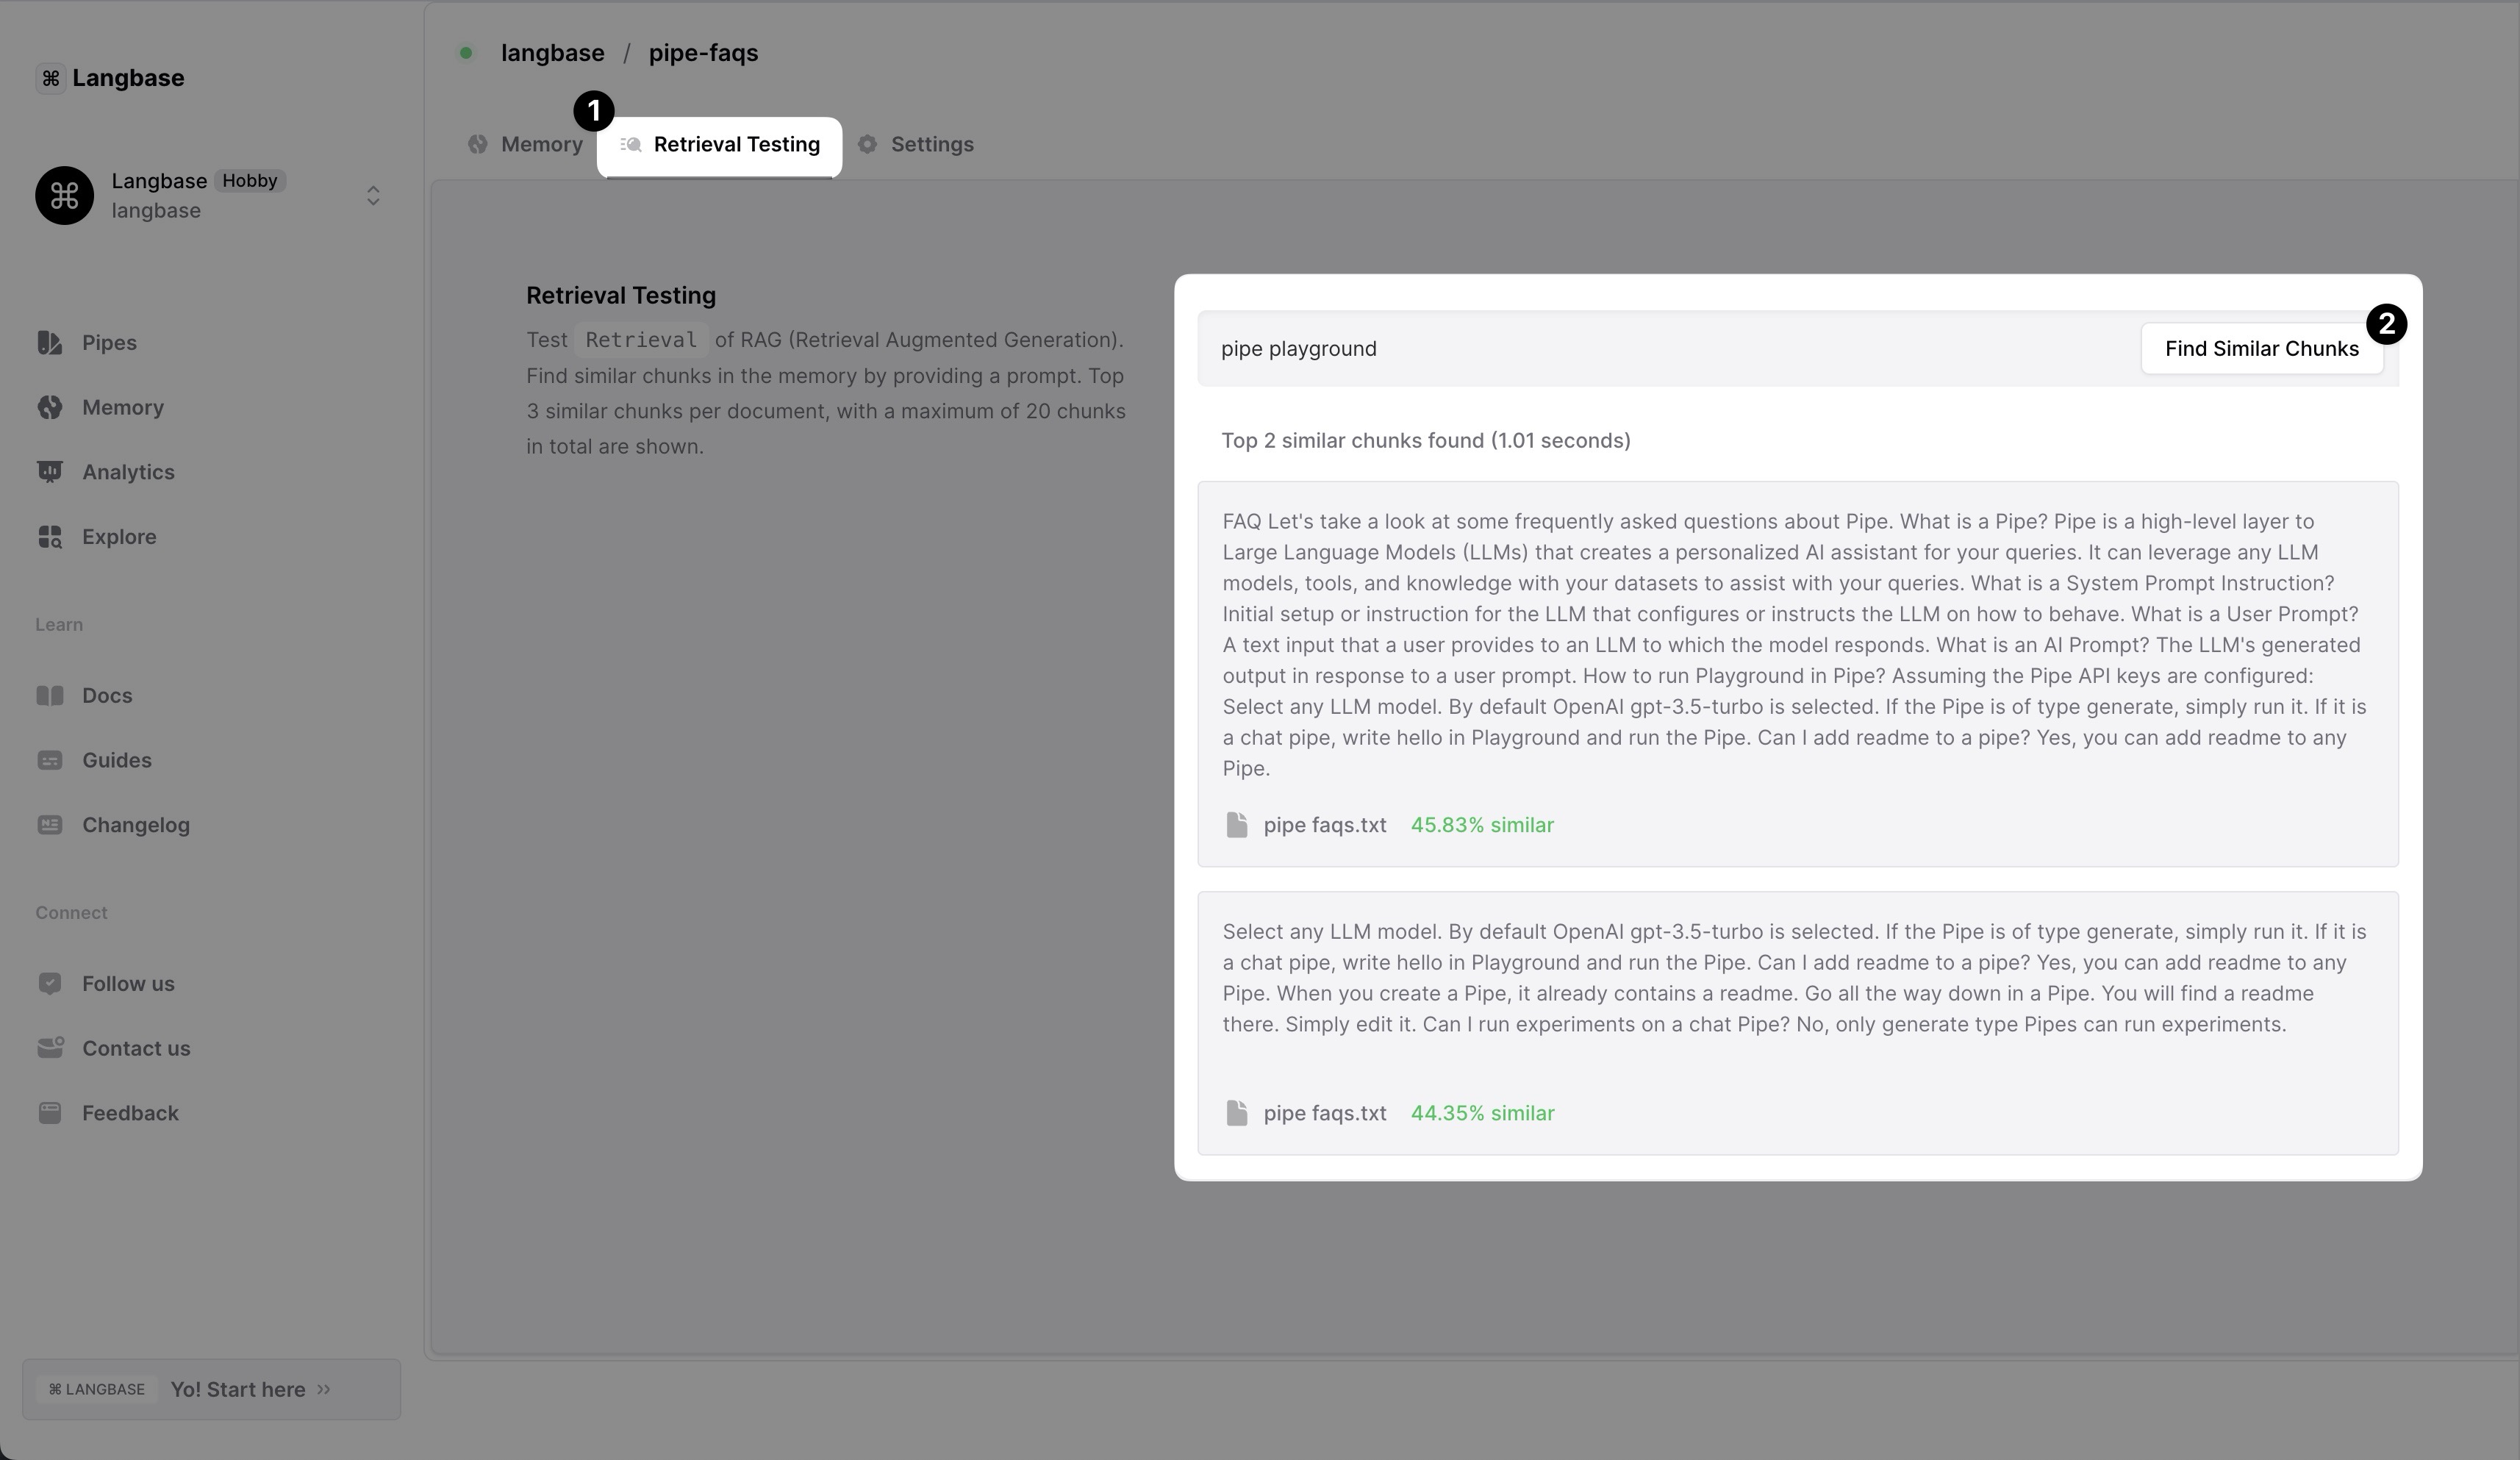Click the Explore icon in sidebar
The image size is (2520, 1460).
click(49, 537)
